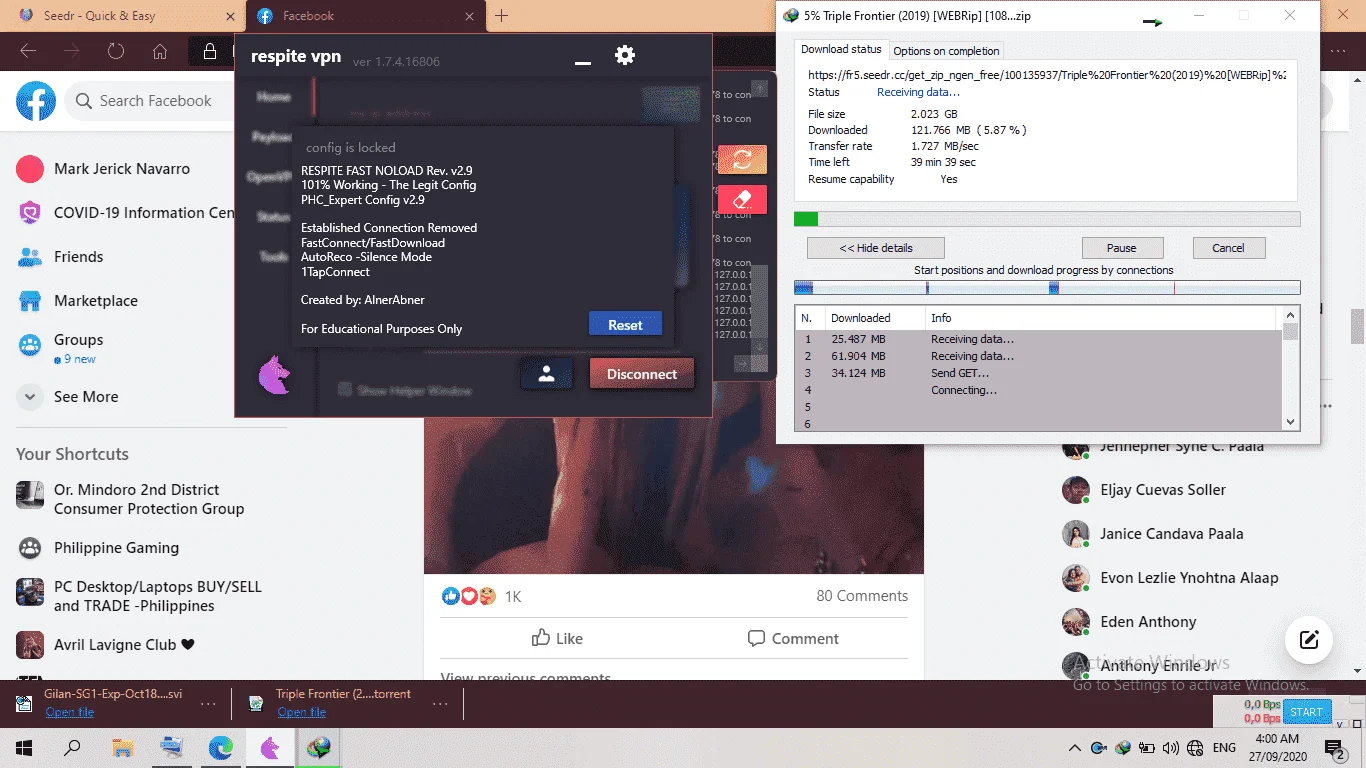Open taskbar search magnifier
Viewport: 1366px width, 768px height.
pos(73,748)
